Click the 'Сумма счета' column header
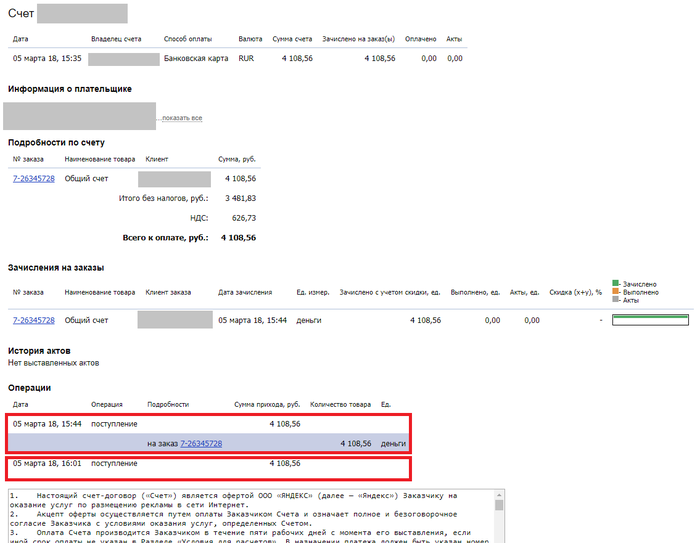 [292, 39]
